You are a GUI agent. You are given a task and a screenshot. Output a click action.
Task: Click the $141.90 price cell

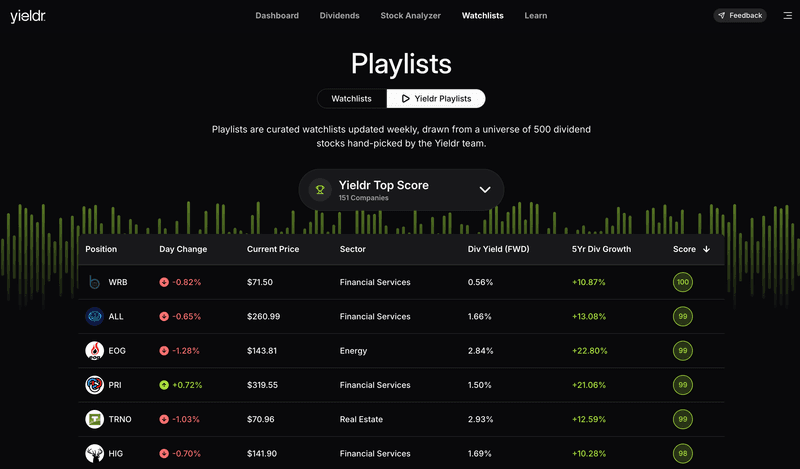click(262, 453)
